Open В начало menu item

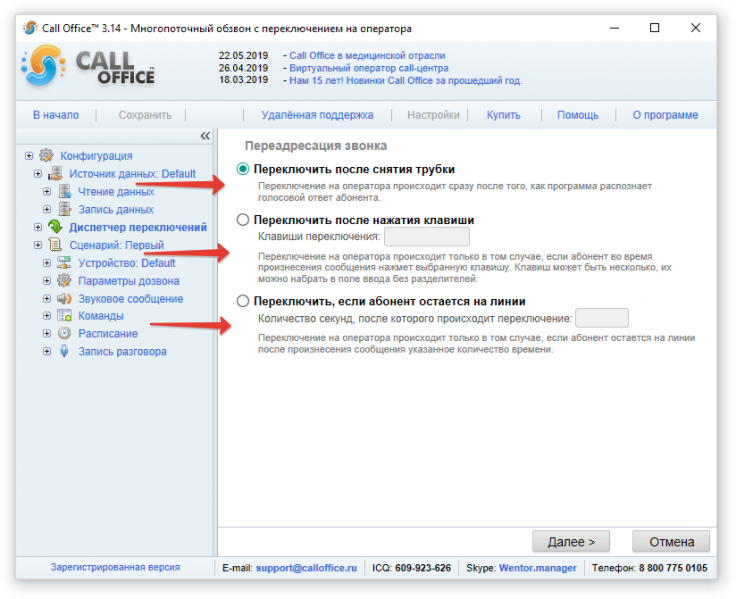[56, 115]
